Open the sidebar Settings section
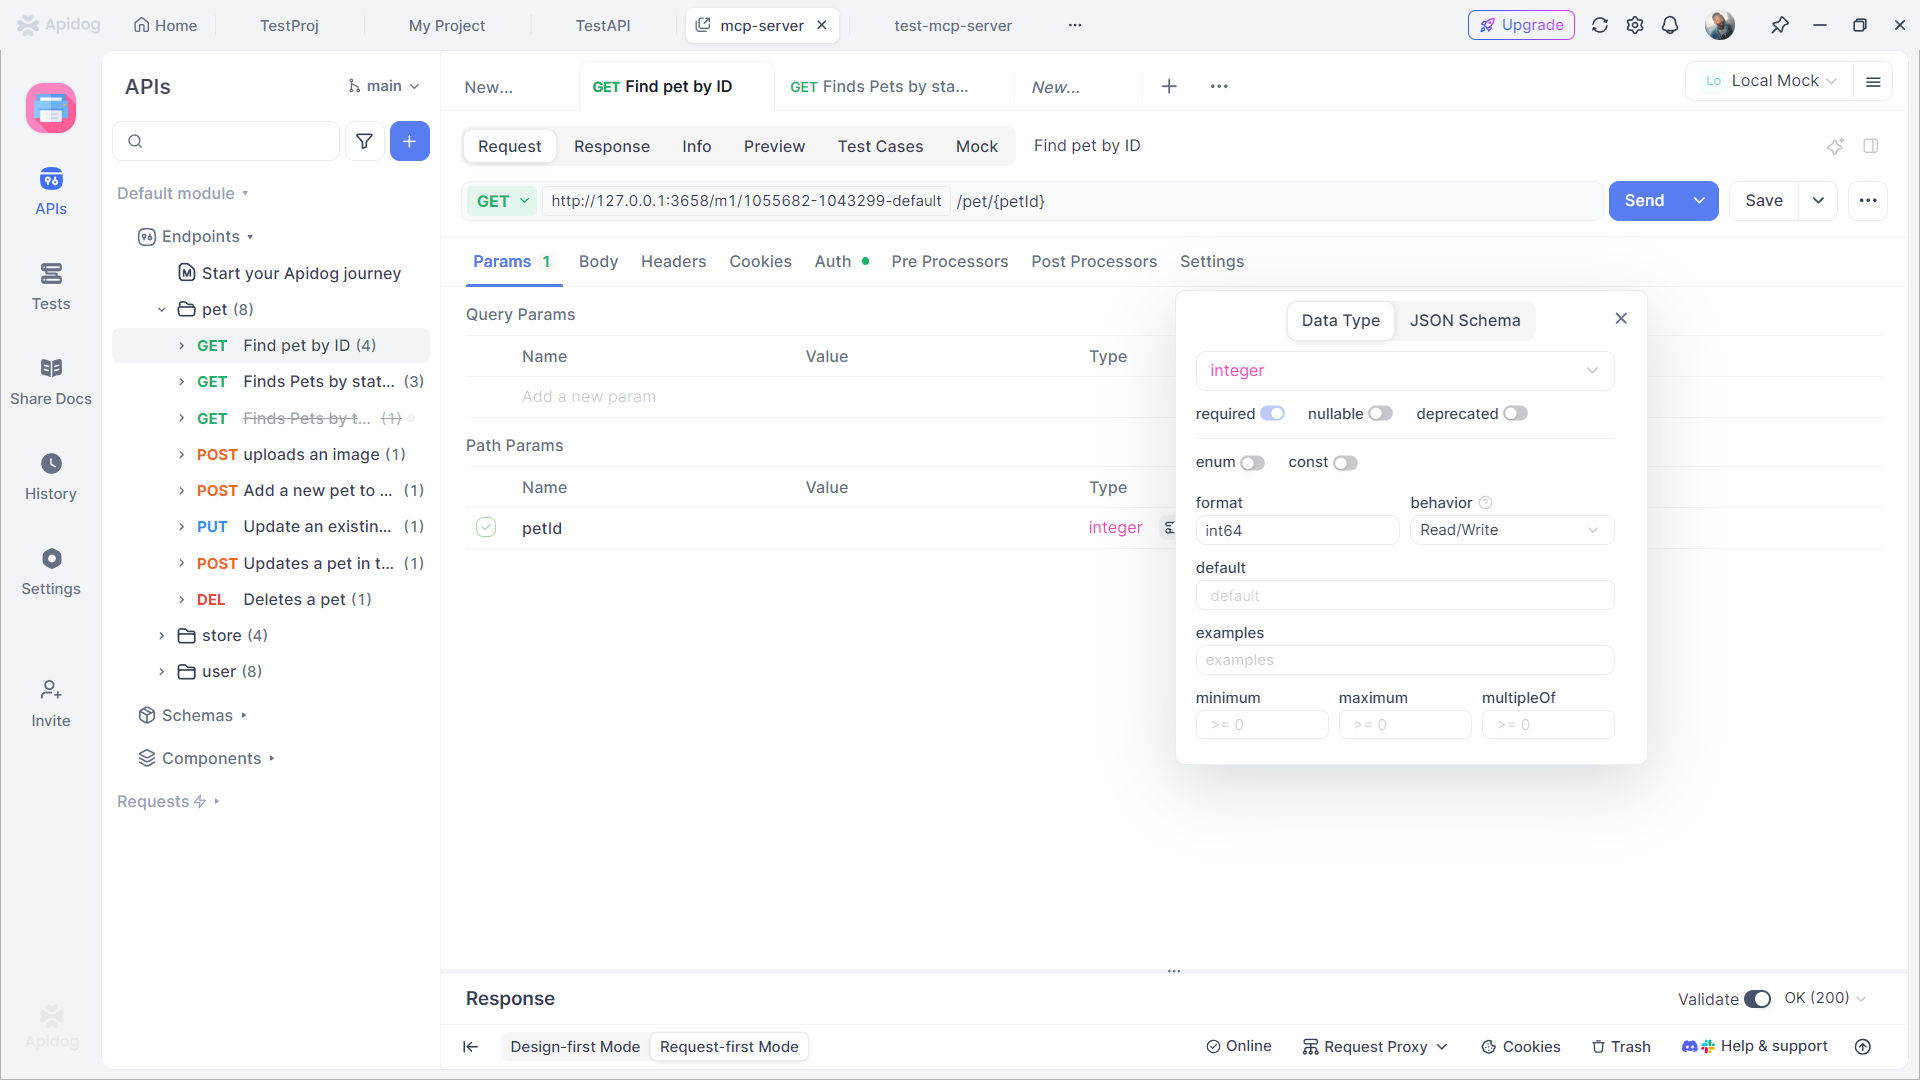Screen dimensions: 1920x1080 (51, 572)
